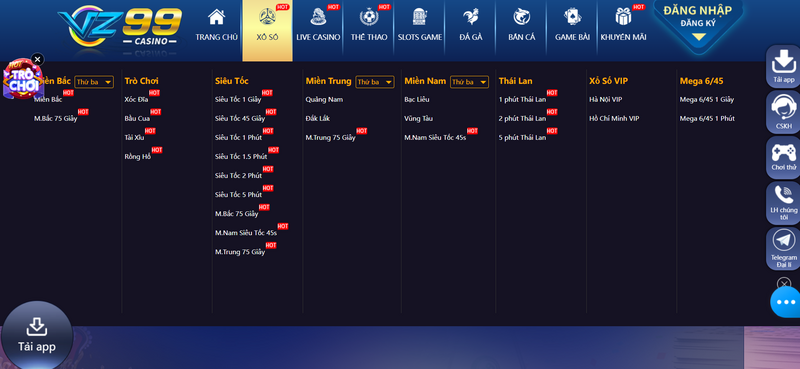
Task: Expand the Miền Bắc day dropdown
Action: (94, 82)
